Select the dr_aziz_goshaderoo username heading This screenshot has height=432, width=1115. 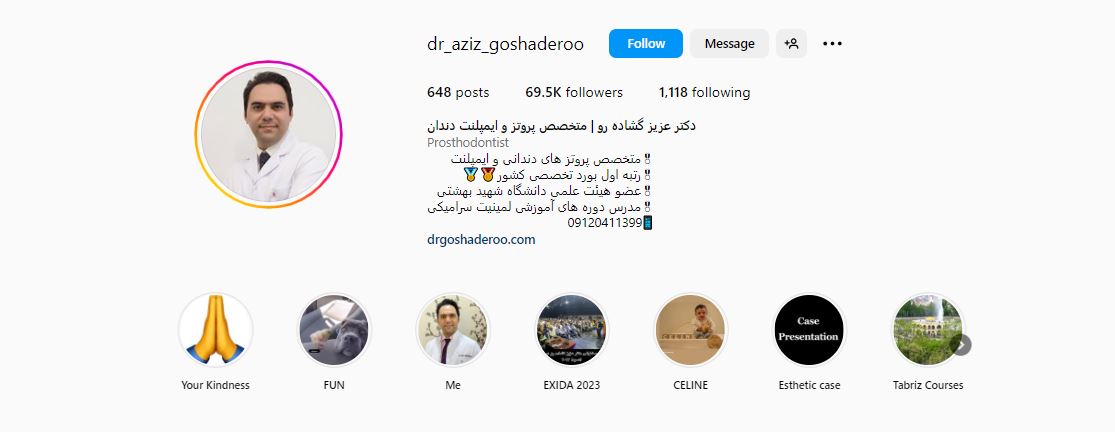point(506,44)
